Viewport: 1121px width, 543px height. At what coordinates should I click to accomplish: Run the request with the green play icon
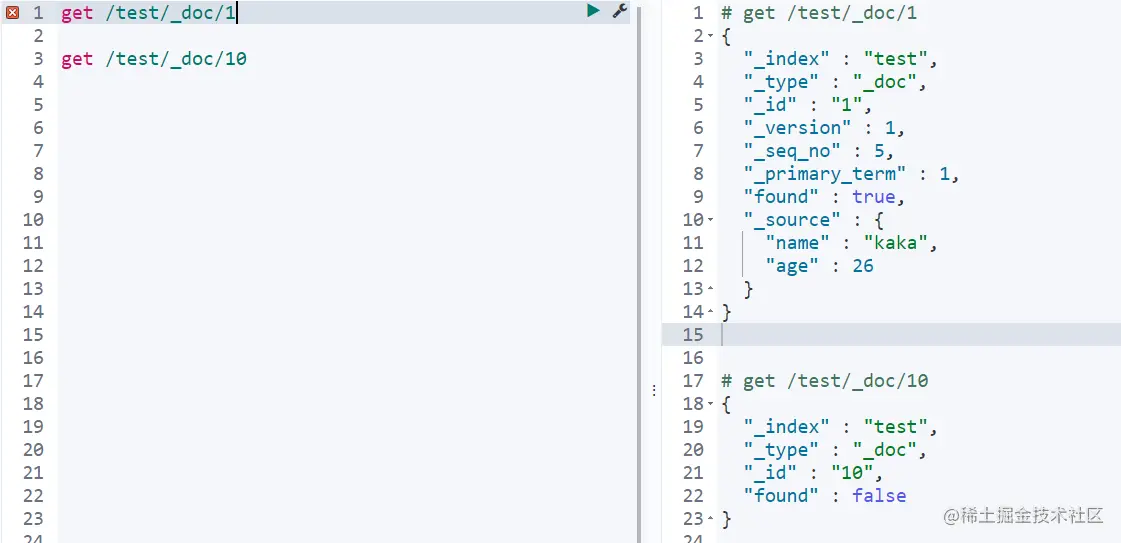click(x=593, y=11)
